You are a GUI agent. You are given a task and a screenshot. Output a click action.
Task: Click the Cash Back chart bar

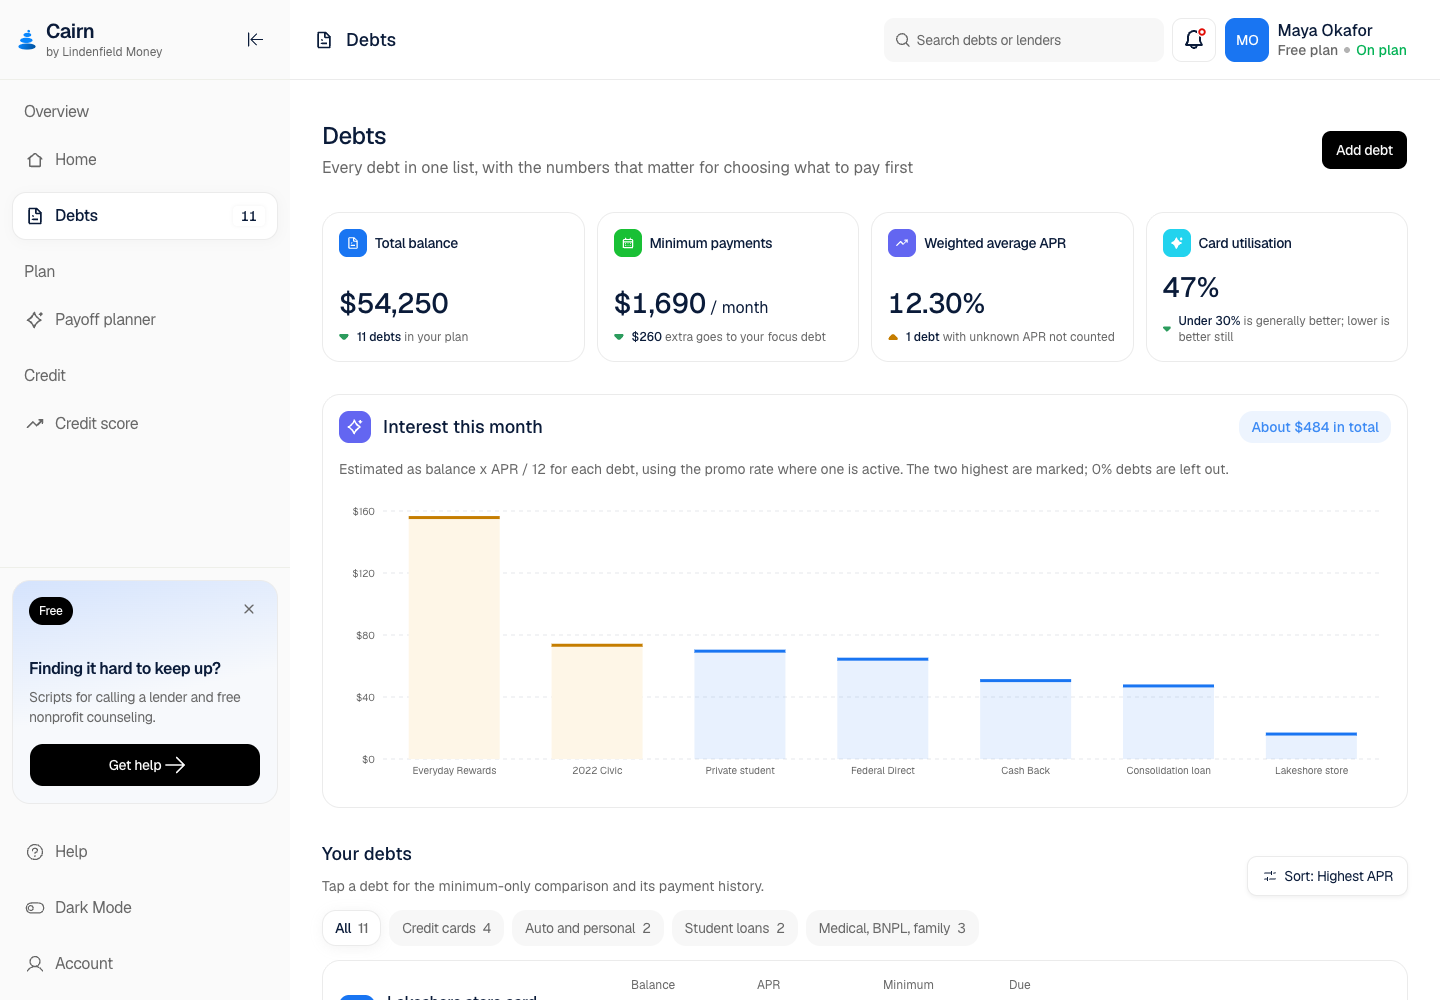tap(1025, 719)
